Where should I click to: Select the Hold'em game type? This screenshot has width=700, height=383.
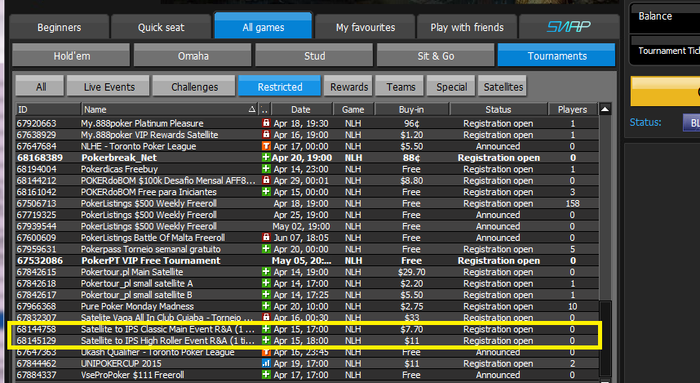point(71,56)
